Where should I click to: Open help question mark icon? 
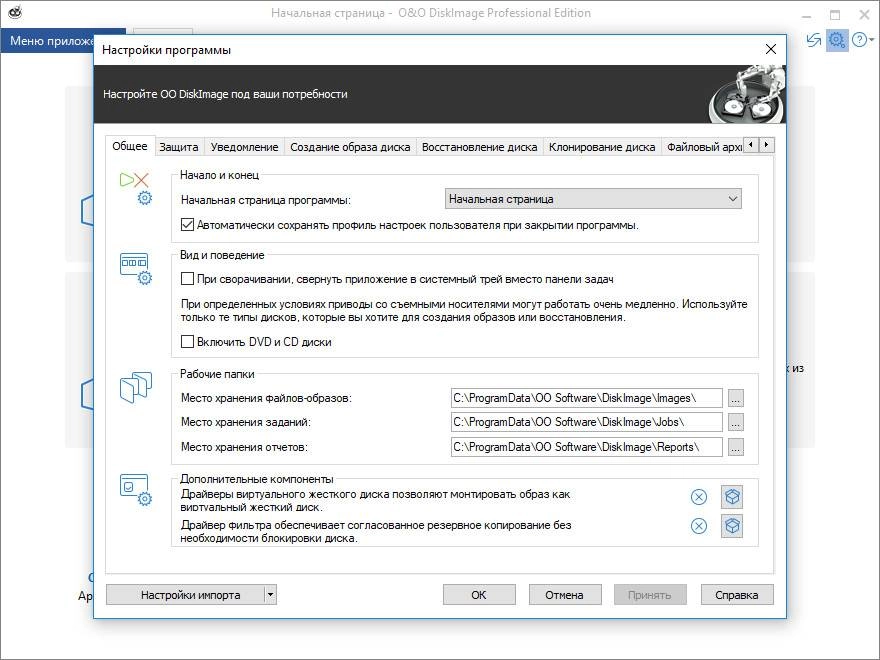pyautogui.click(x=859, y=40)
